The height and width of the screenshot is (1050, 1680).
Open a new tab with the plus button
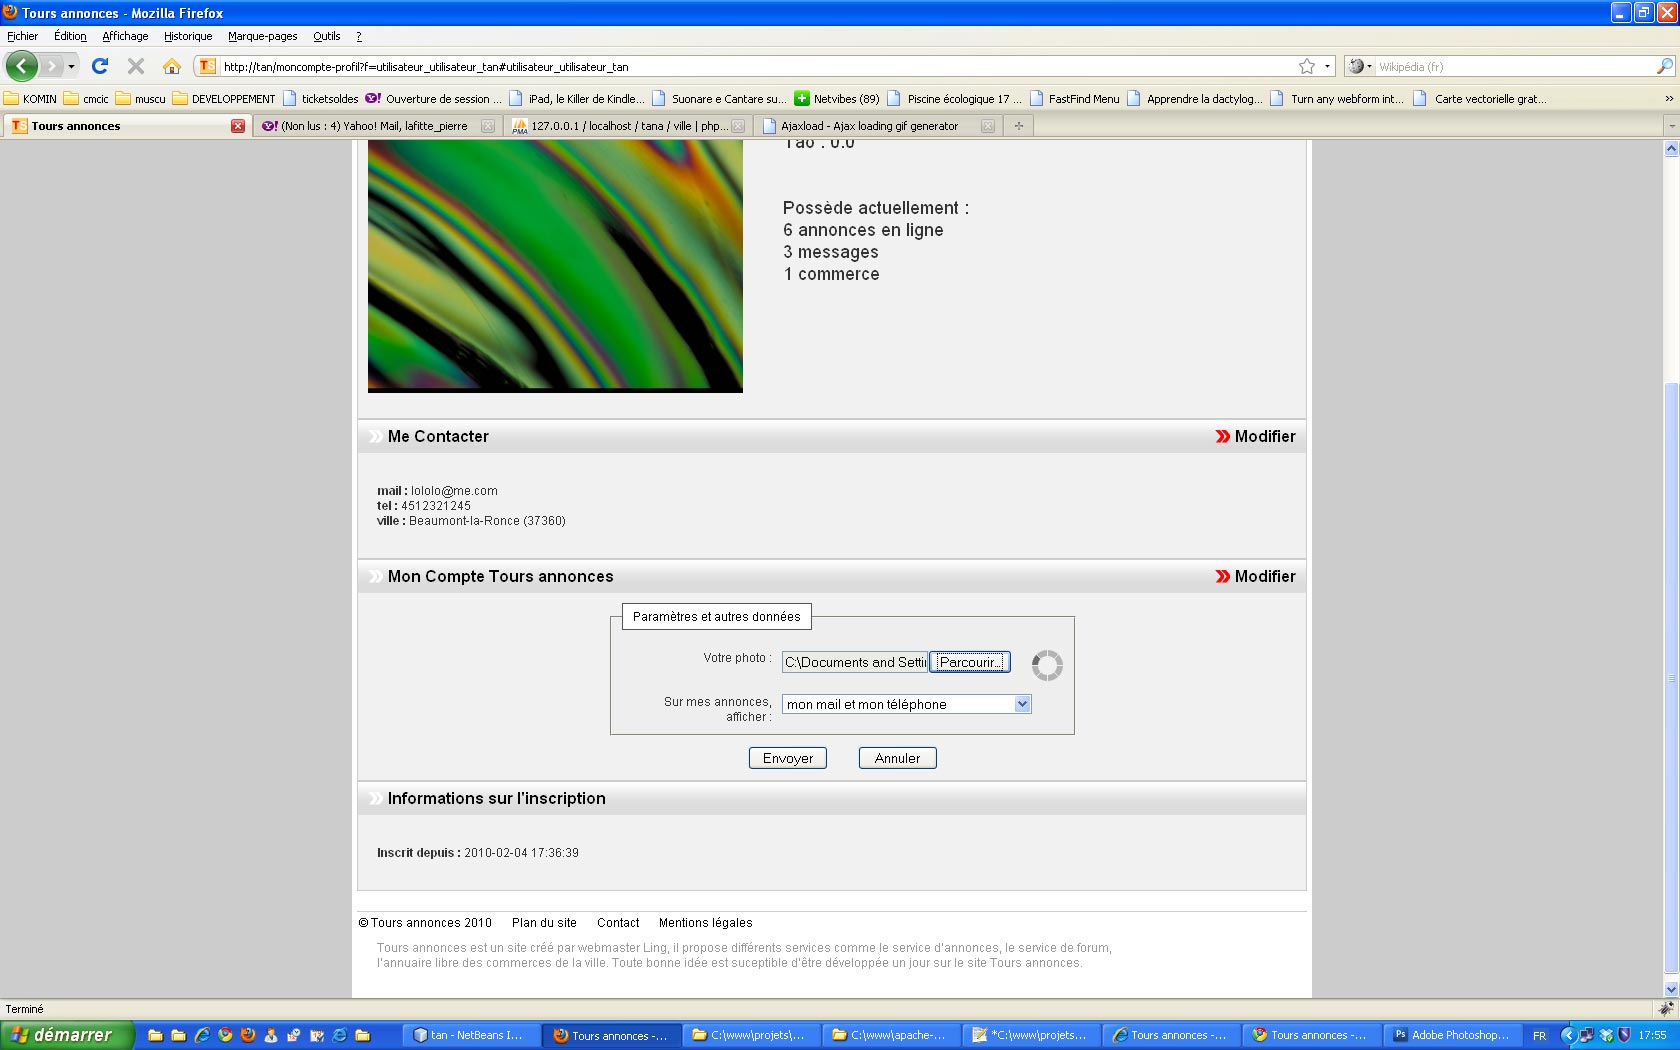(1019, 126)
